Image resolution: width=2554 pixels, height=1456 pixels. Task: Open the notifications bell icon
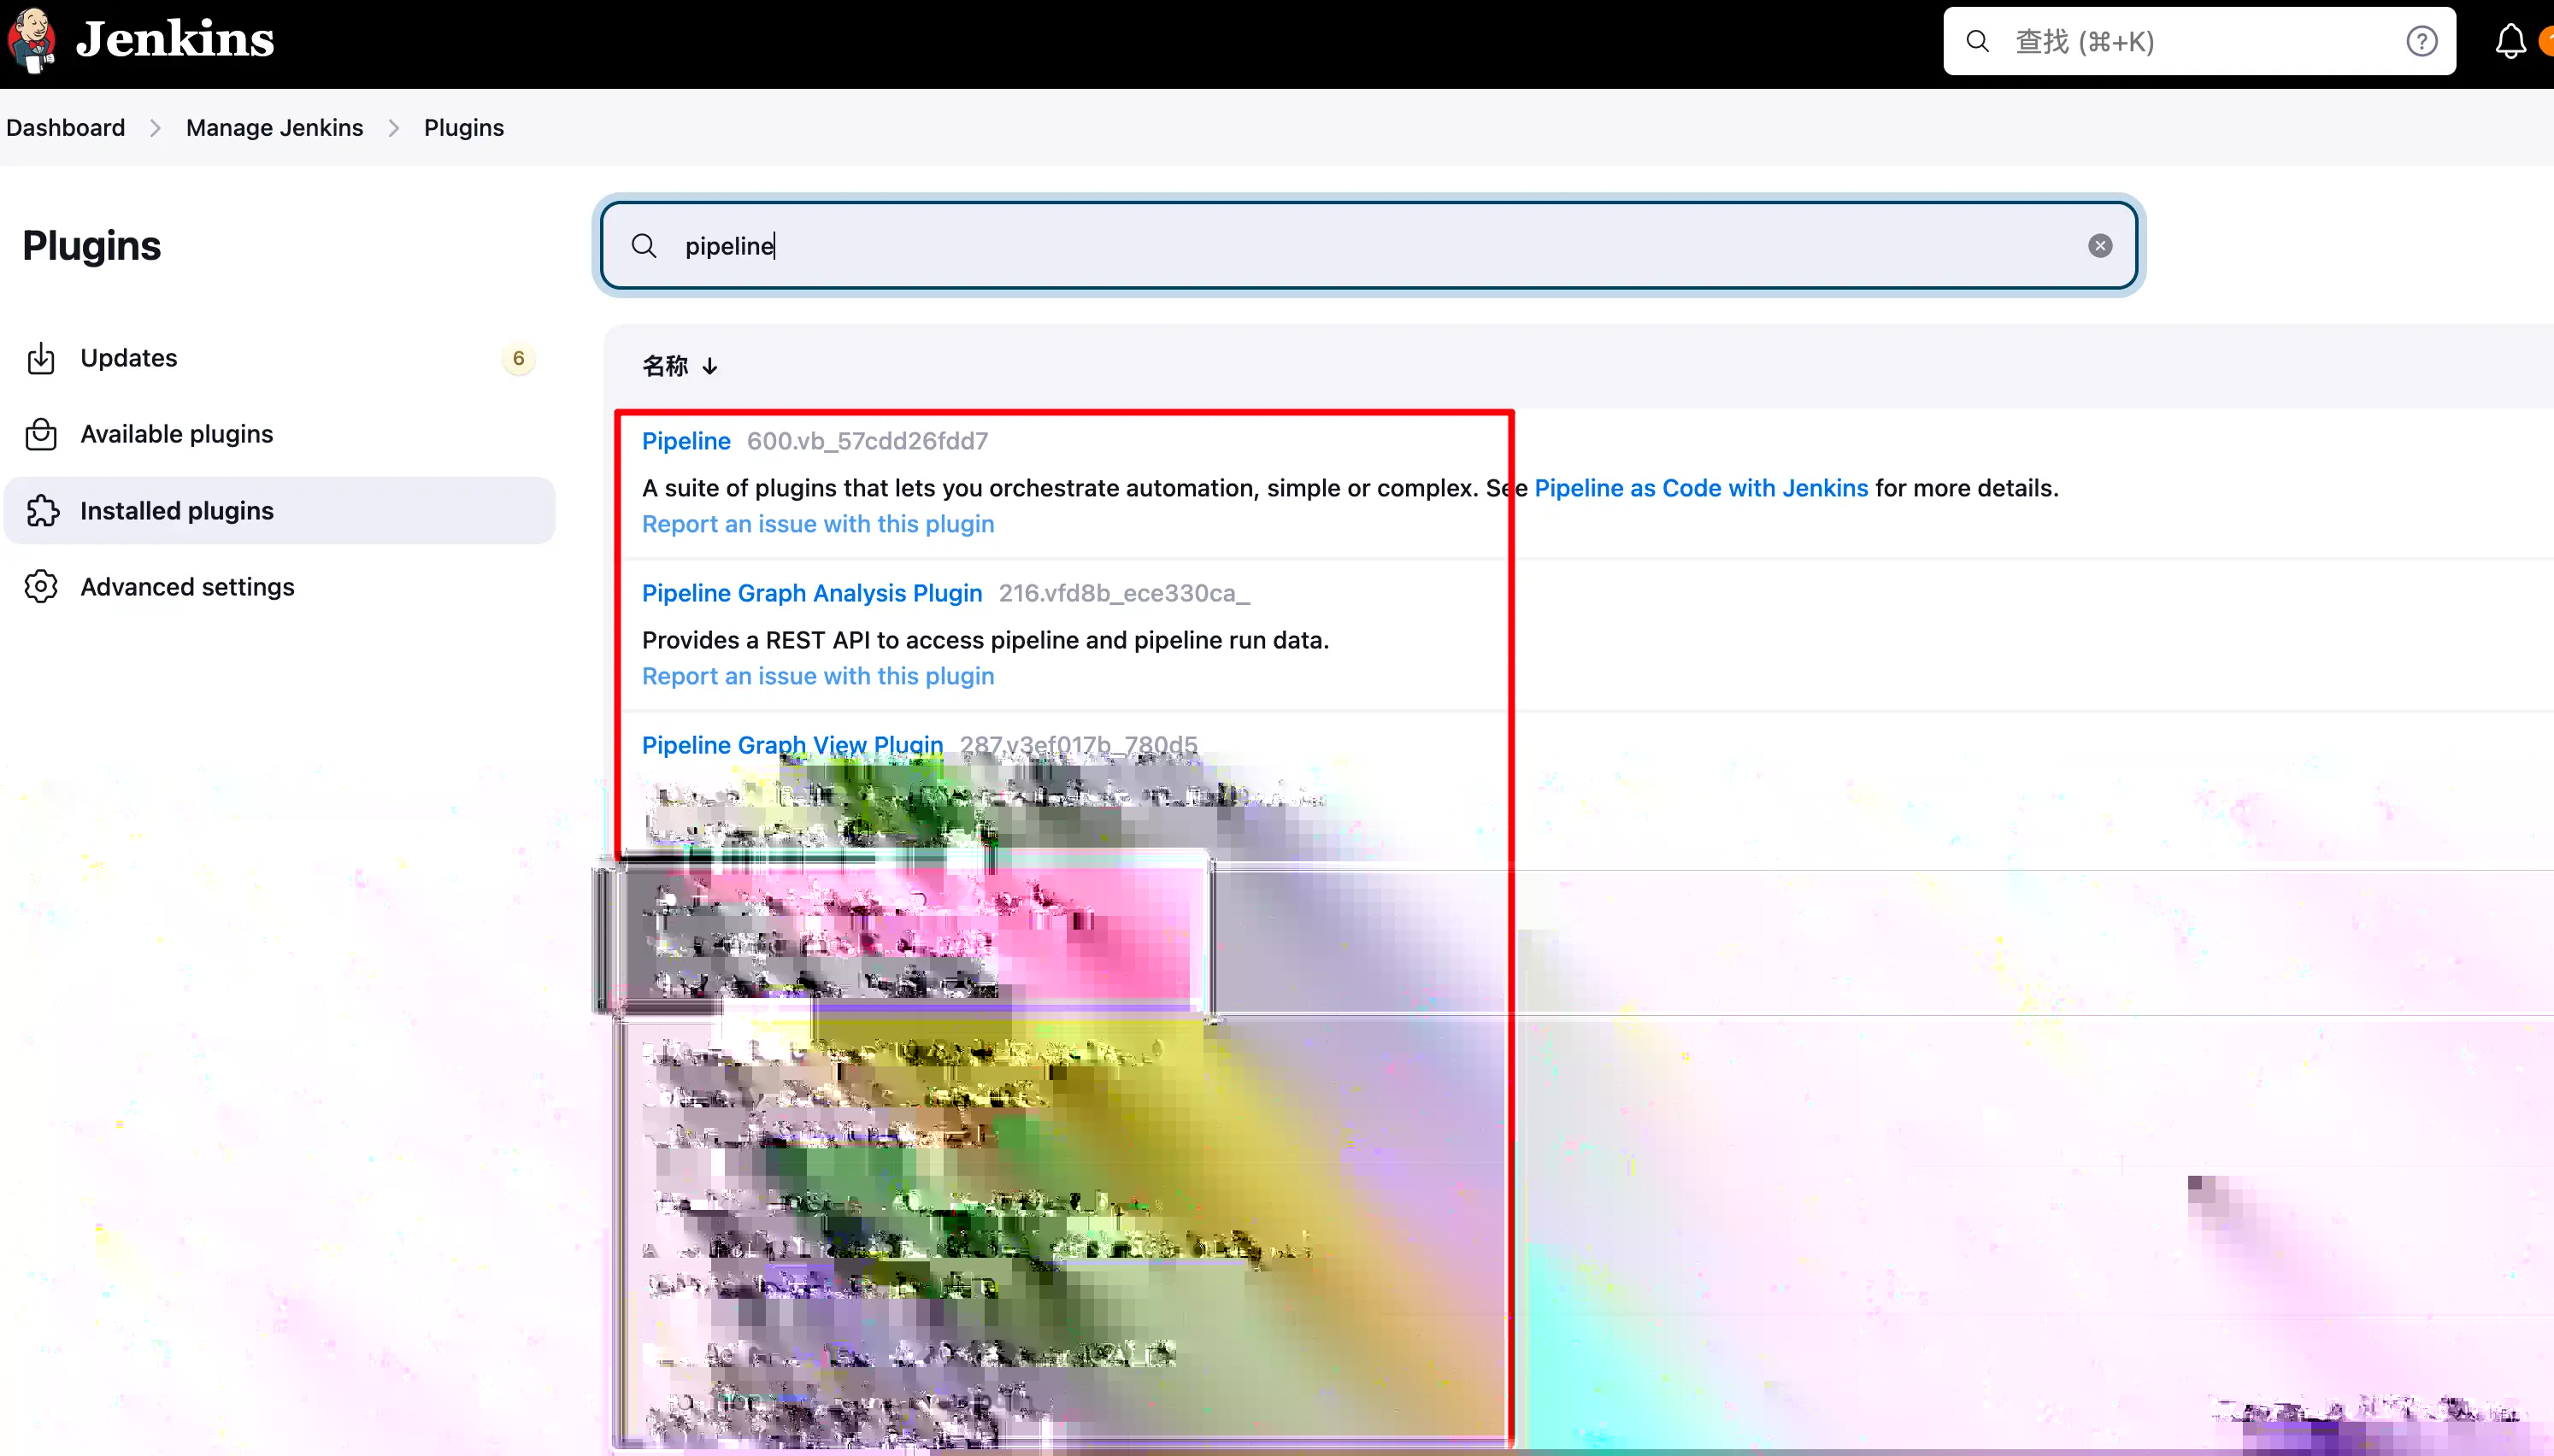[2510, 41]
